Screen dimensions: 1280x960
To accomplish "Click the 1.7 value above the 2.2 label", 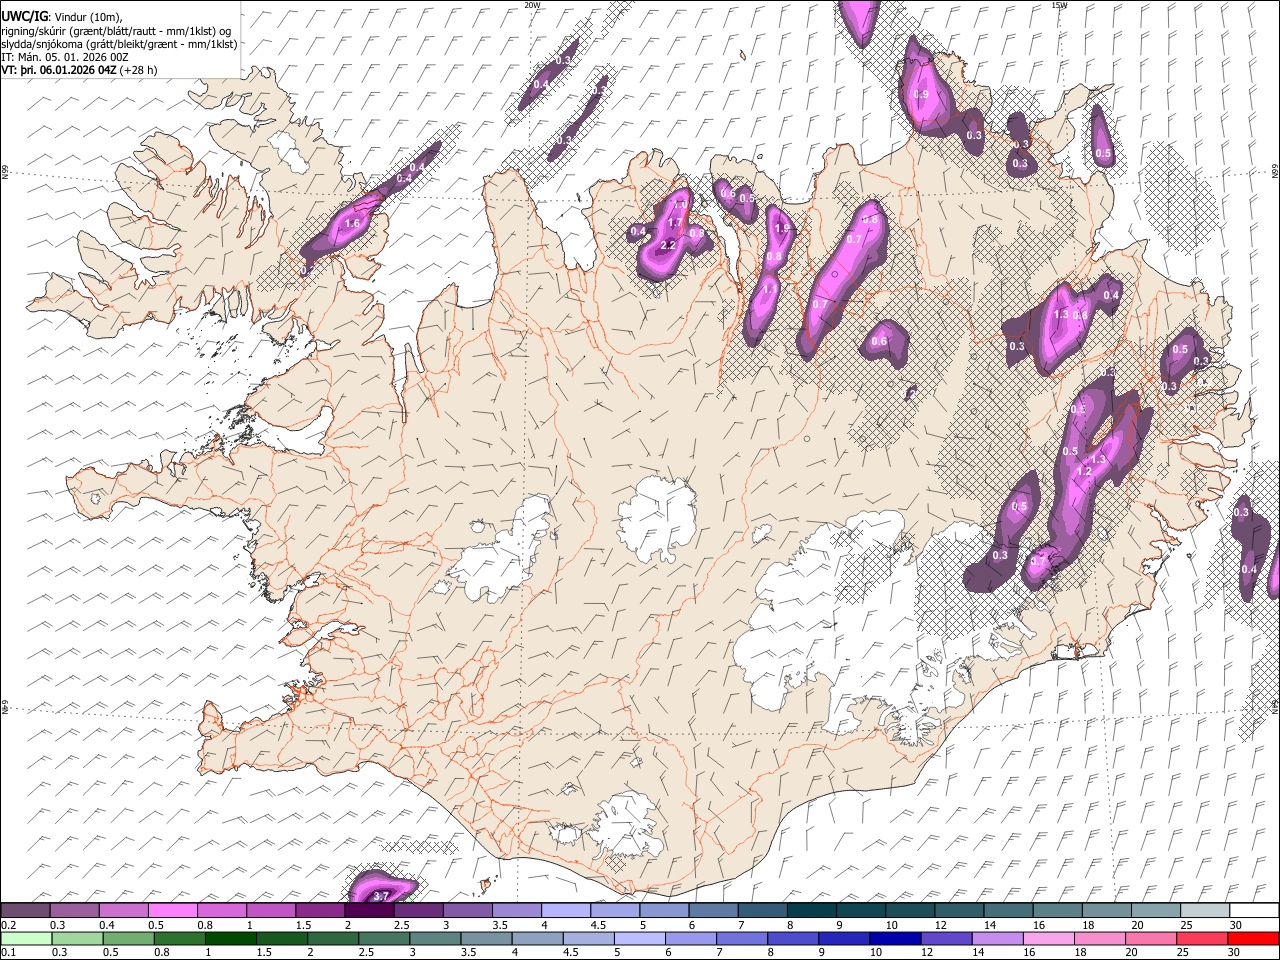I will click(x=675, y=223).
